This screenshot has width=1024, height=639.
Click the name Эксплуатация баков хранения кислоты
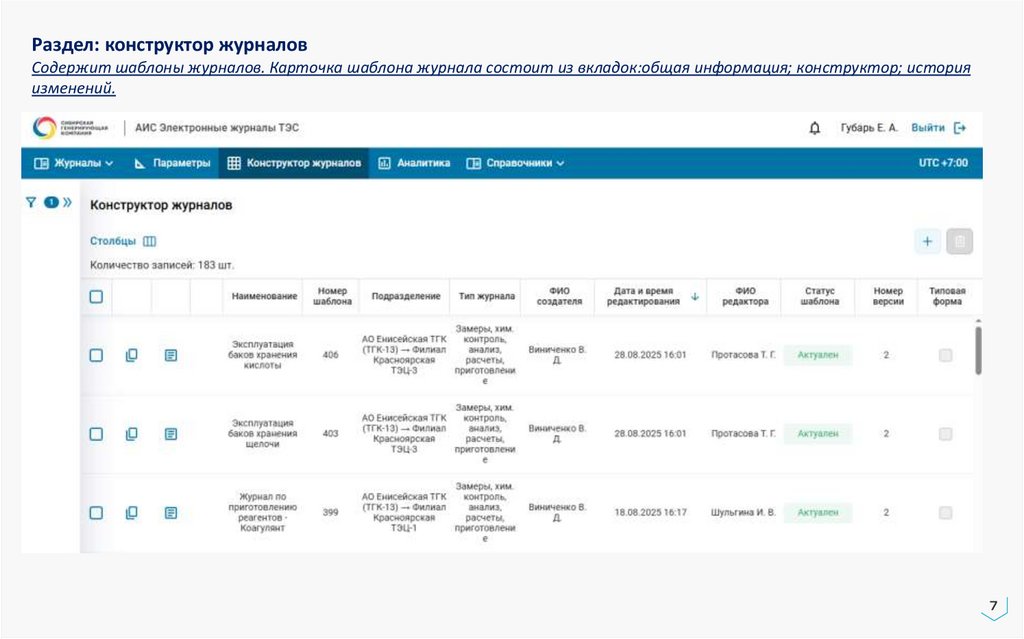[x=263, y=355]
